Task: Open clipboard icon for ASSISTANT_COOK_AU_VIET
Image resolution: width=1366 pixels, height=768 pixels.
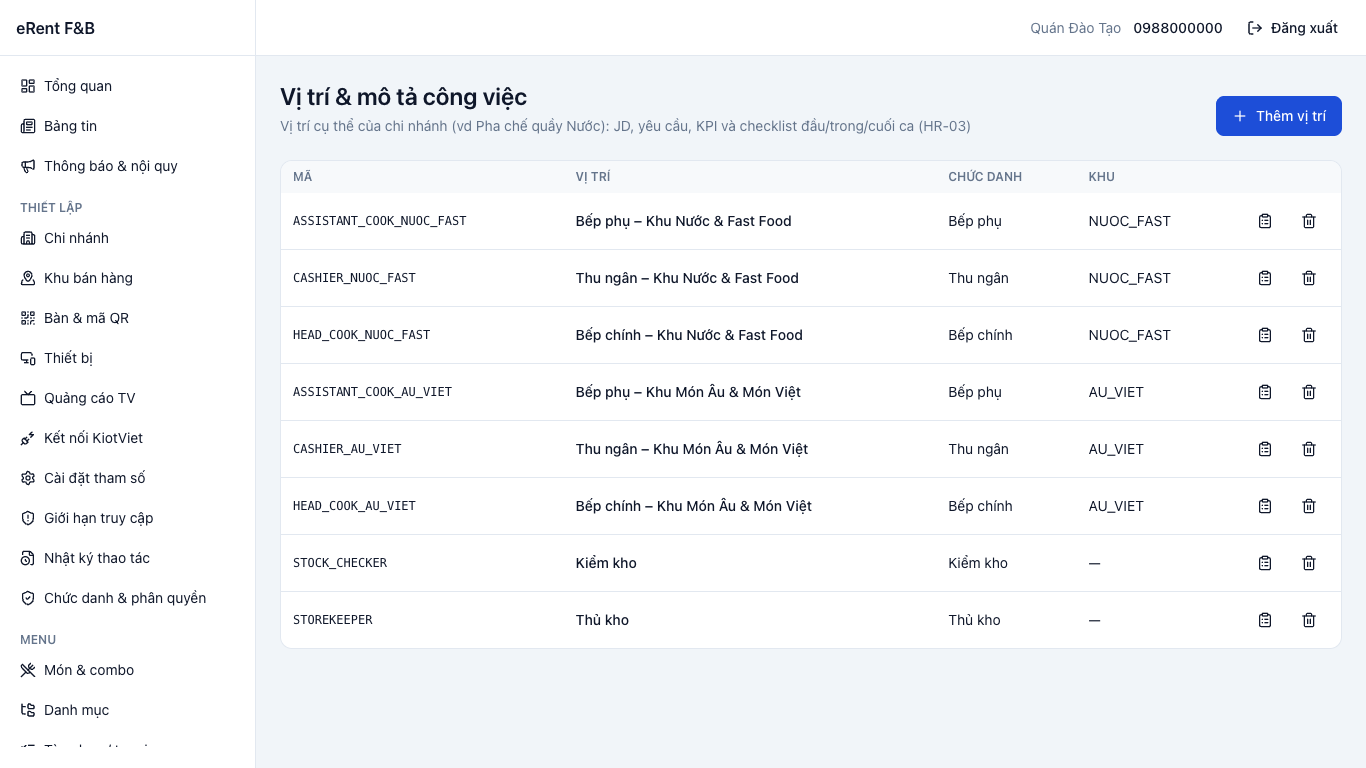Action: click(1265, 392)
